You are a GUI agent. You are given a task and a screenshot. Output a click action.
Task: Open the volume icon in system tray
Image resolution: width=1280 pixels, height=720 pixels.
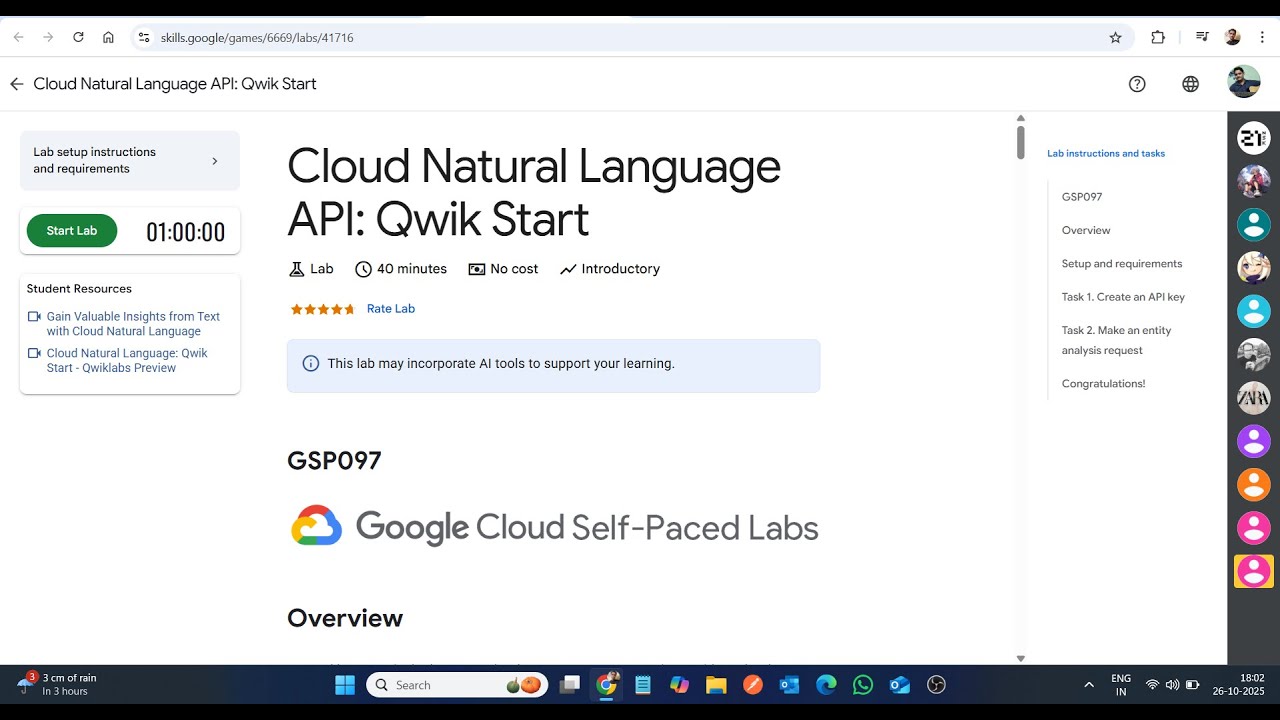(x=1172, y=685)
